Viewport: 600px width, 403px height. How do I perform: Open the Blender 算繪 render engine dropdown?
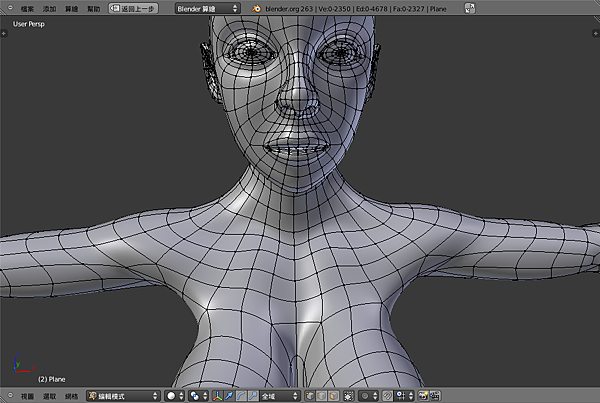[207, 7]
